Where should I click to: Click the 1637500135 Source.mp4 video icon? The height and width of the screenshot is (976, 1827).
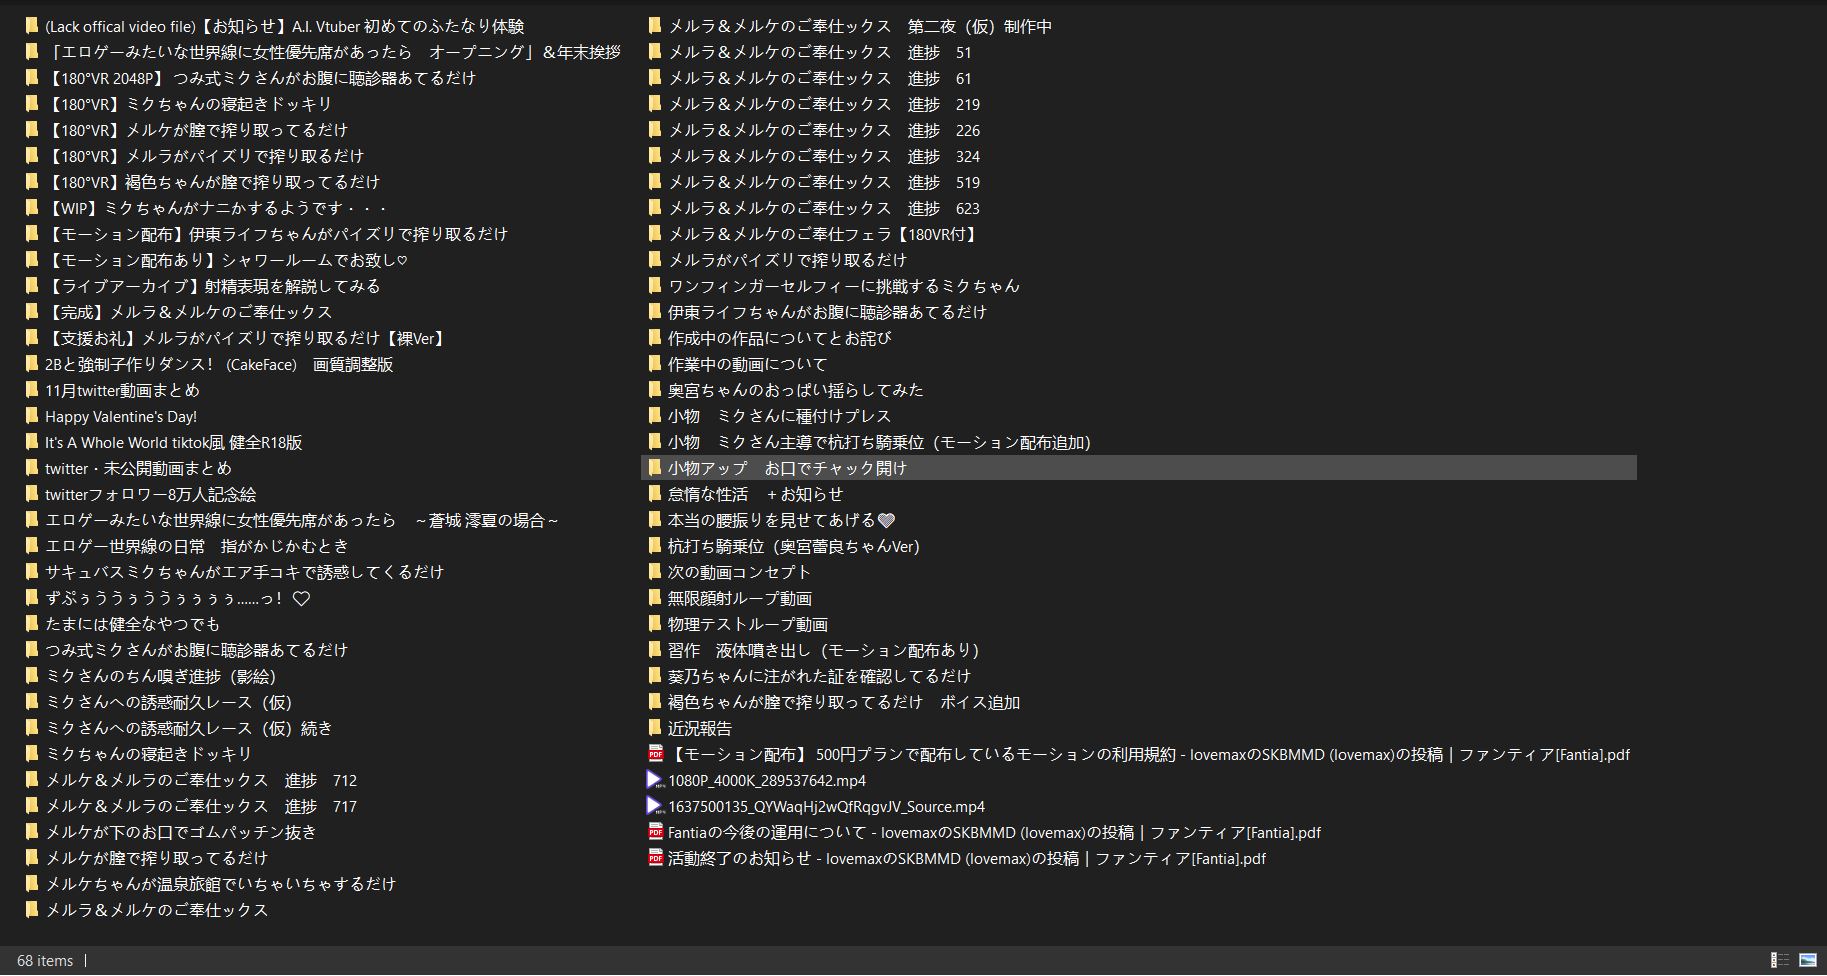(655, 806)
